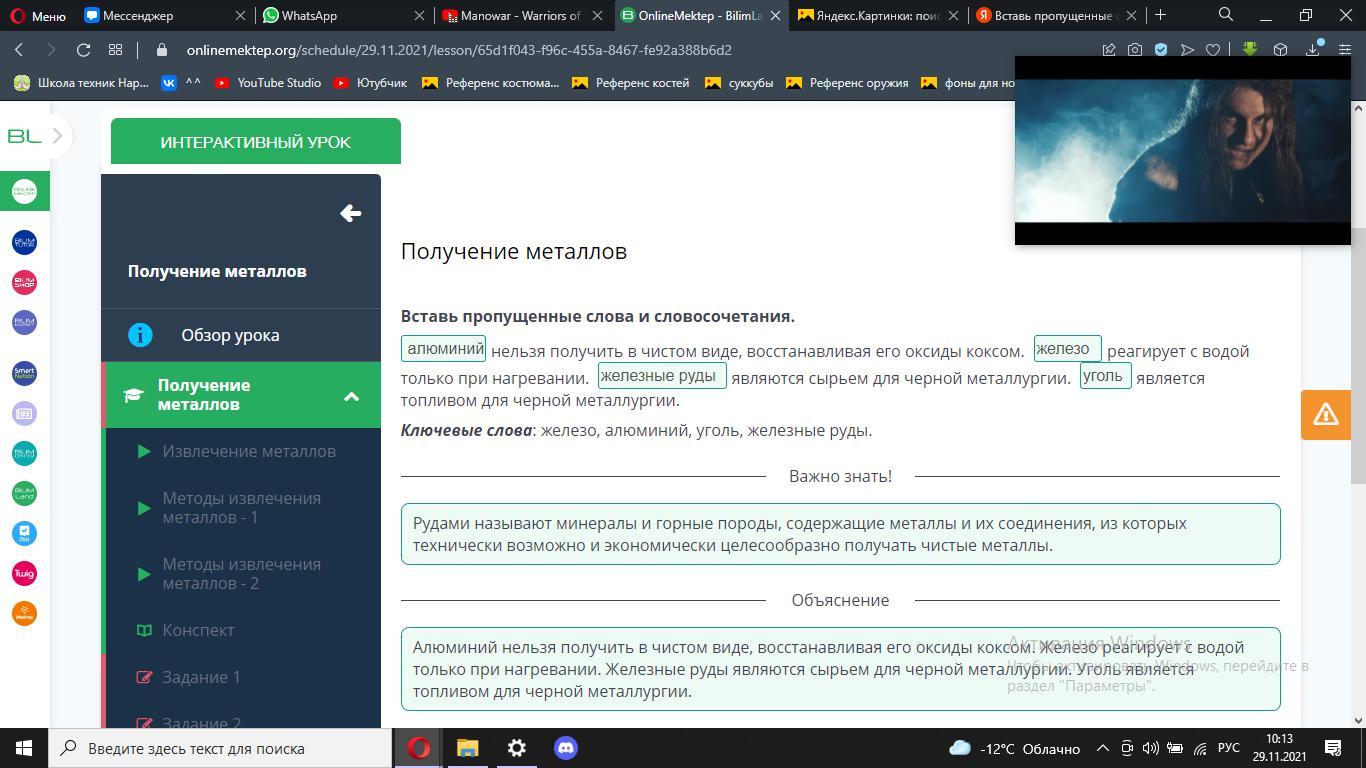Open Методы извлечения металлов - 1

click(x=242, y=508)
